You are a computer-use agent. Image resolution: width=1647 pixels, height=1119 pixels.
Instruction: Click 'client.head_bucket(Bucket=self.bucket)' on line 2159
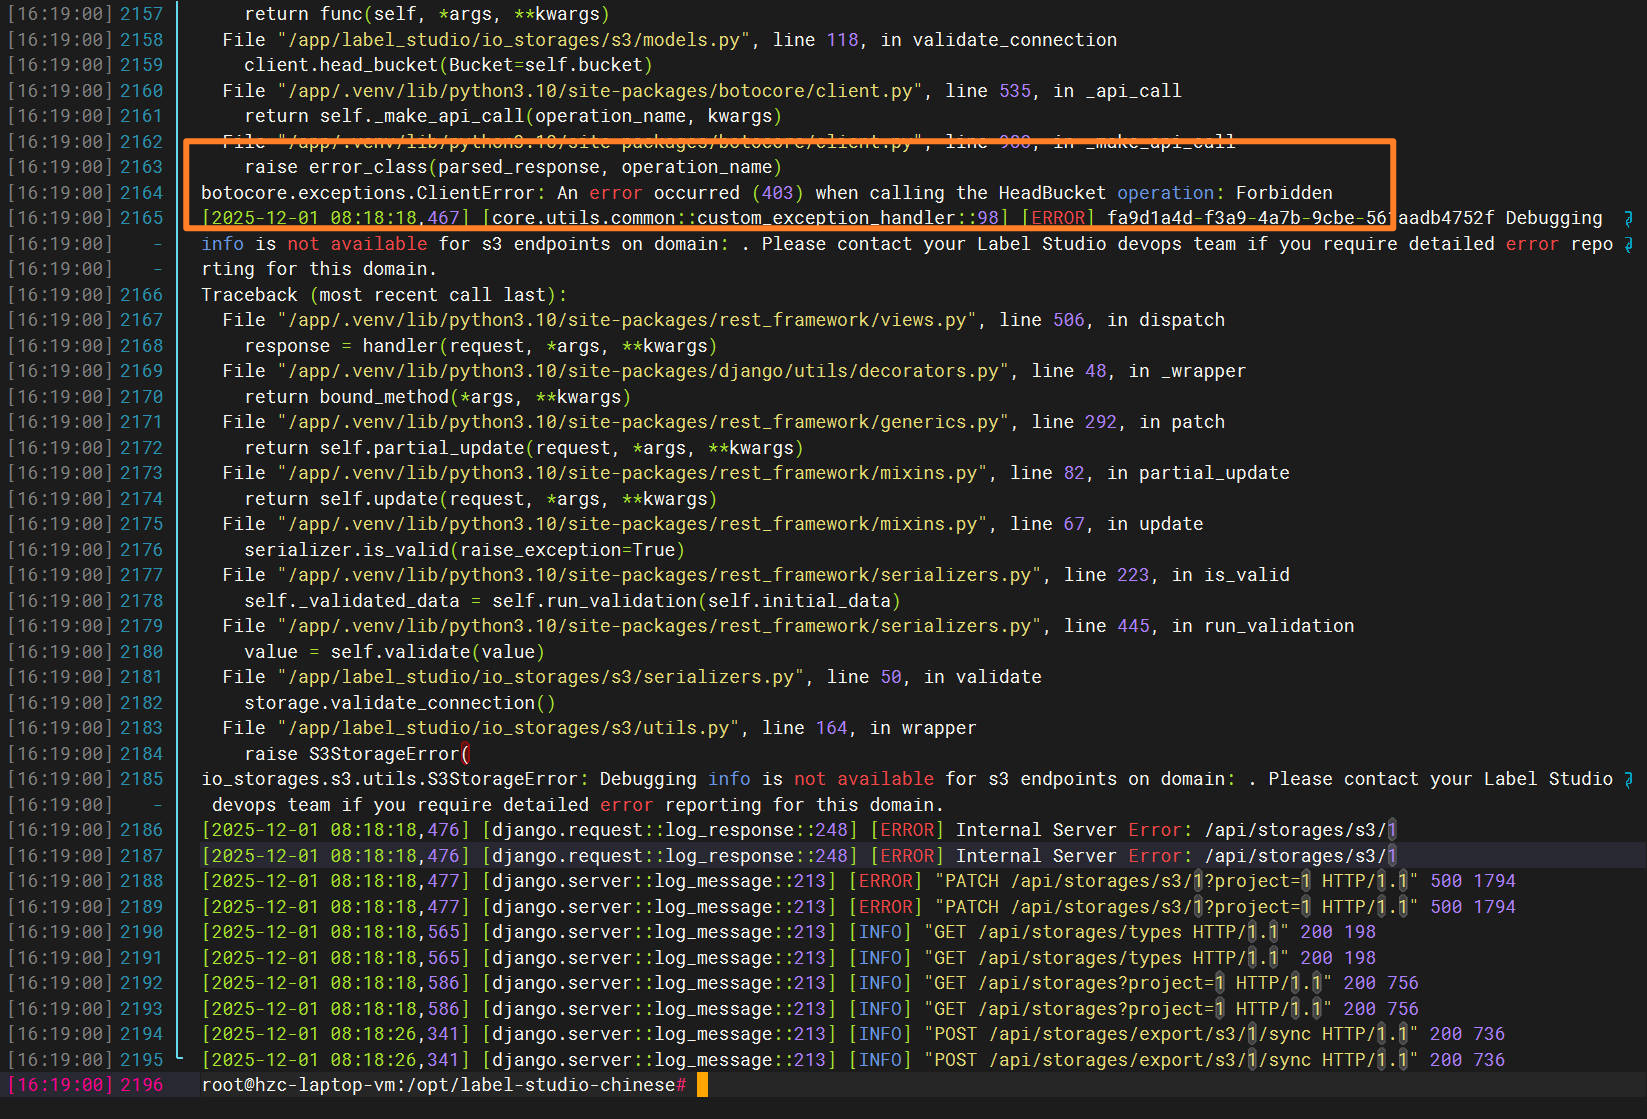pyautogui.click(x=448, y=65)
